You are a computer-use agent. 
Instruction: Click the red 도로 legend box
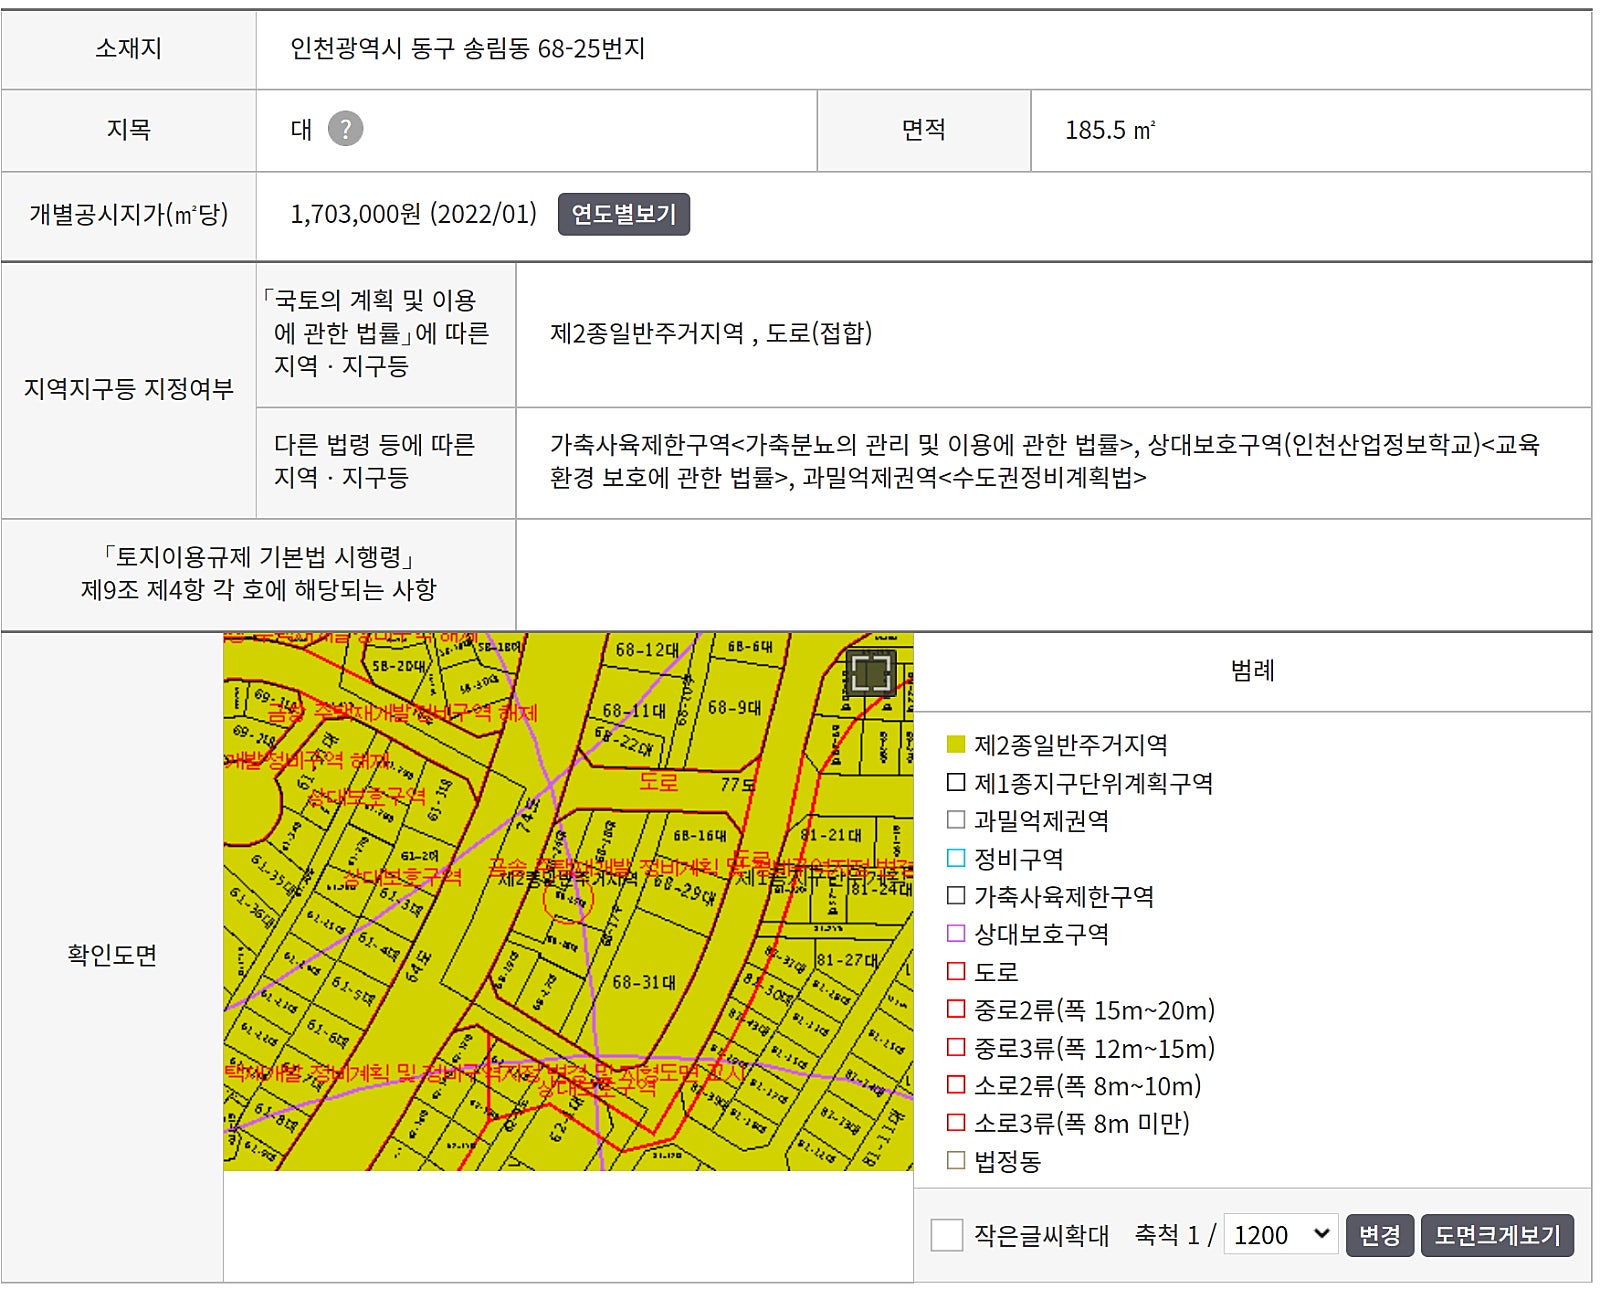coord(956,971)
